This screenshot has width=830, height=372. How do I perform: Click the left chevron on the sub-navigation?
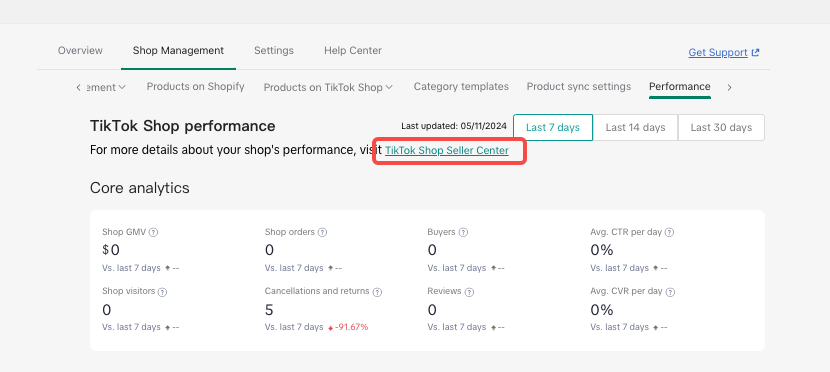pyautogui.click(x=78, y=87)
